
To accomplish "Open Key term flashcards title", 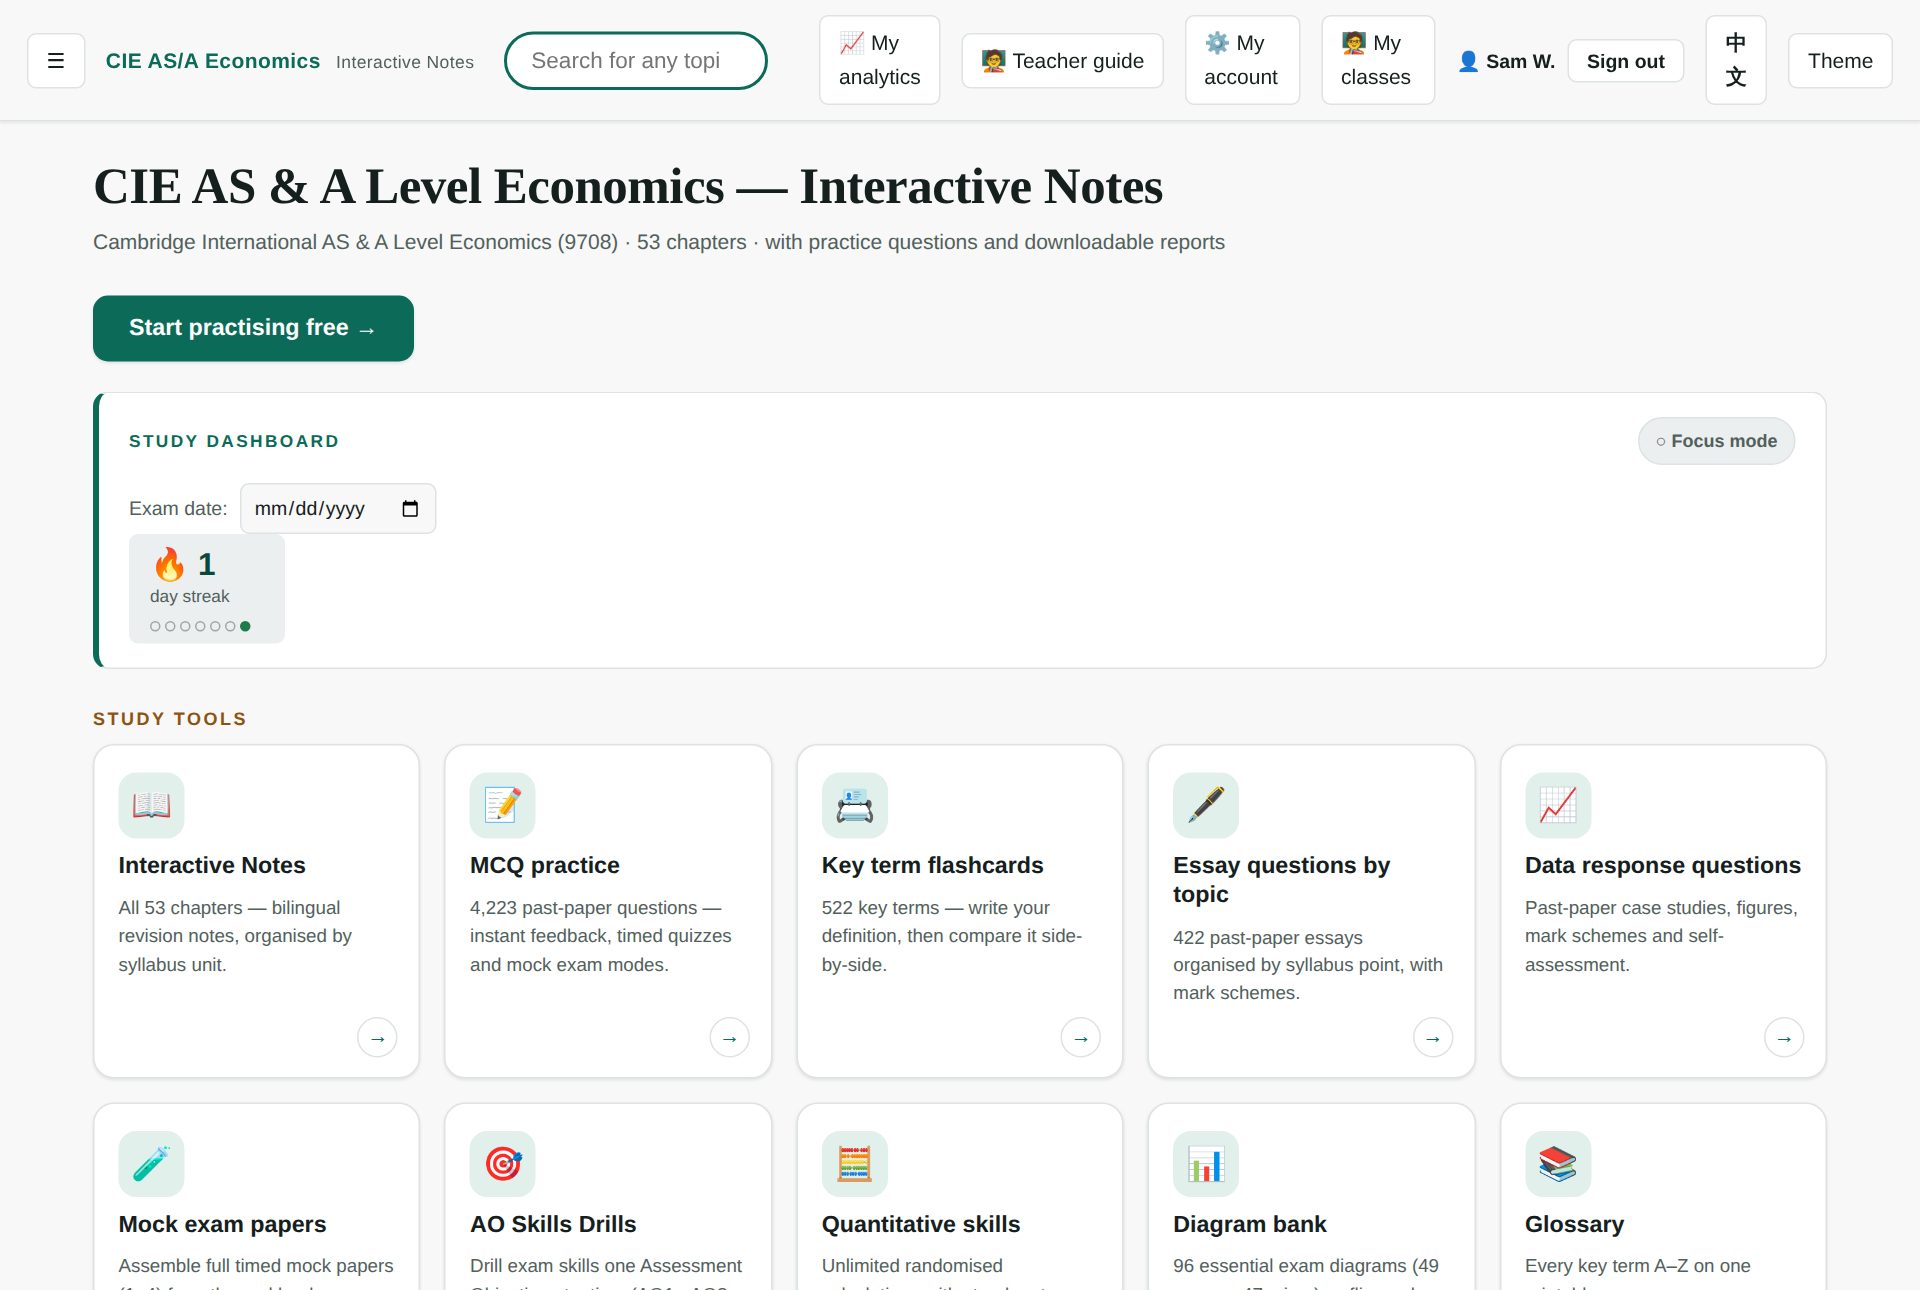I will [x=932, y=865].
